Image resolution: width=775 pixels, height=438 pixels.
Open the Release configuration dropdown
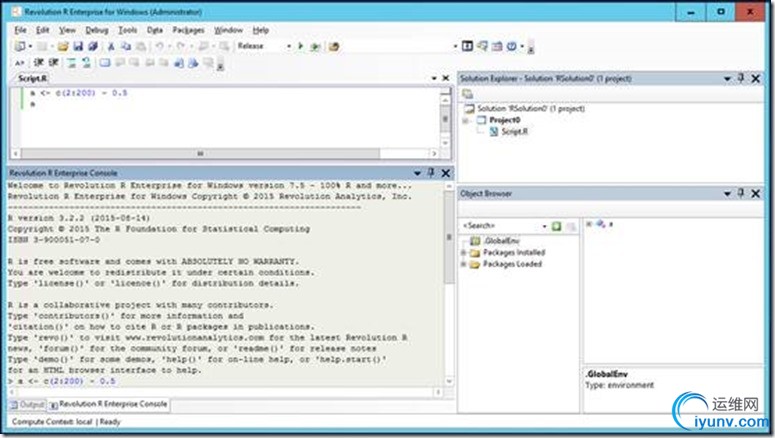(289, 46)
